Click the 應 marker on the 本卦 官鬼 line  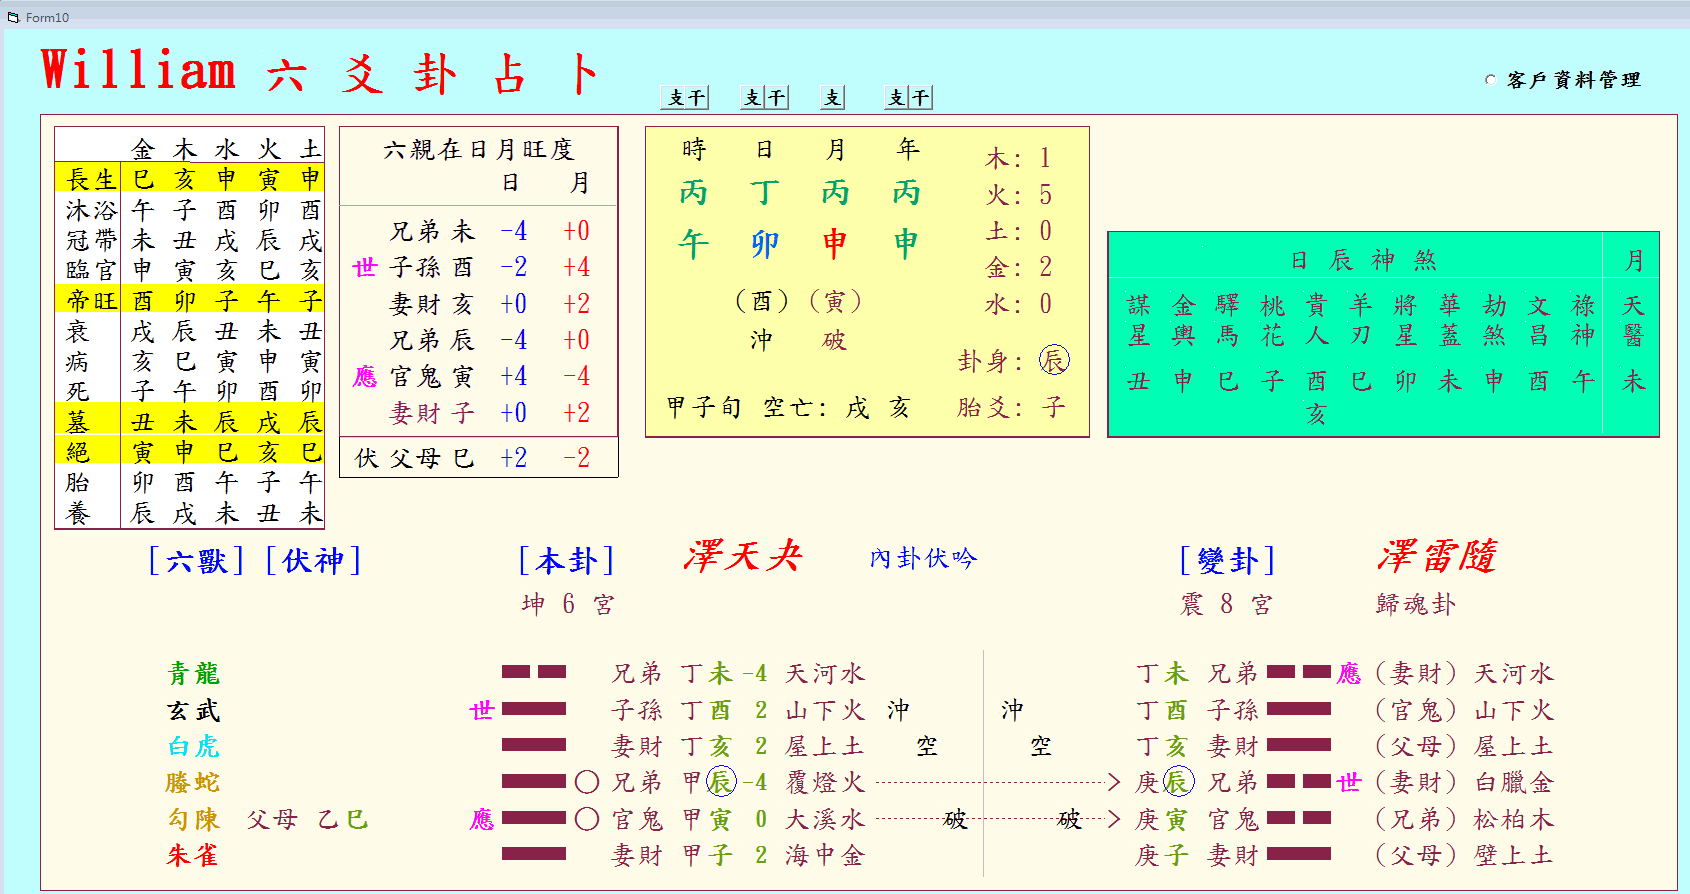point(482,819)
